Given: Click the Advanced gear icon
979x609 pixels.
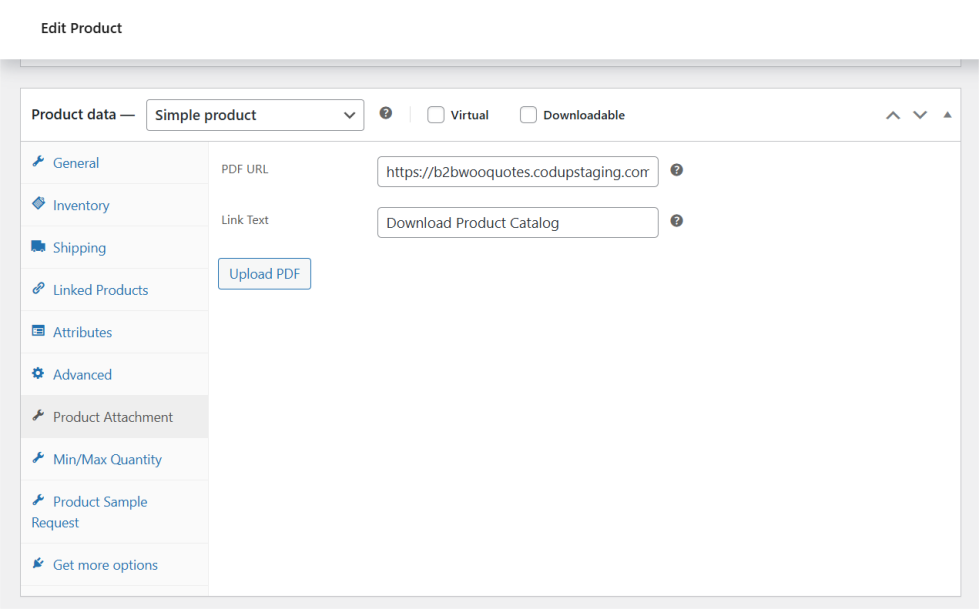Looking at the screenshot, I should tap(38, 374).
